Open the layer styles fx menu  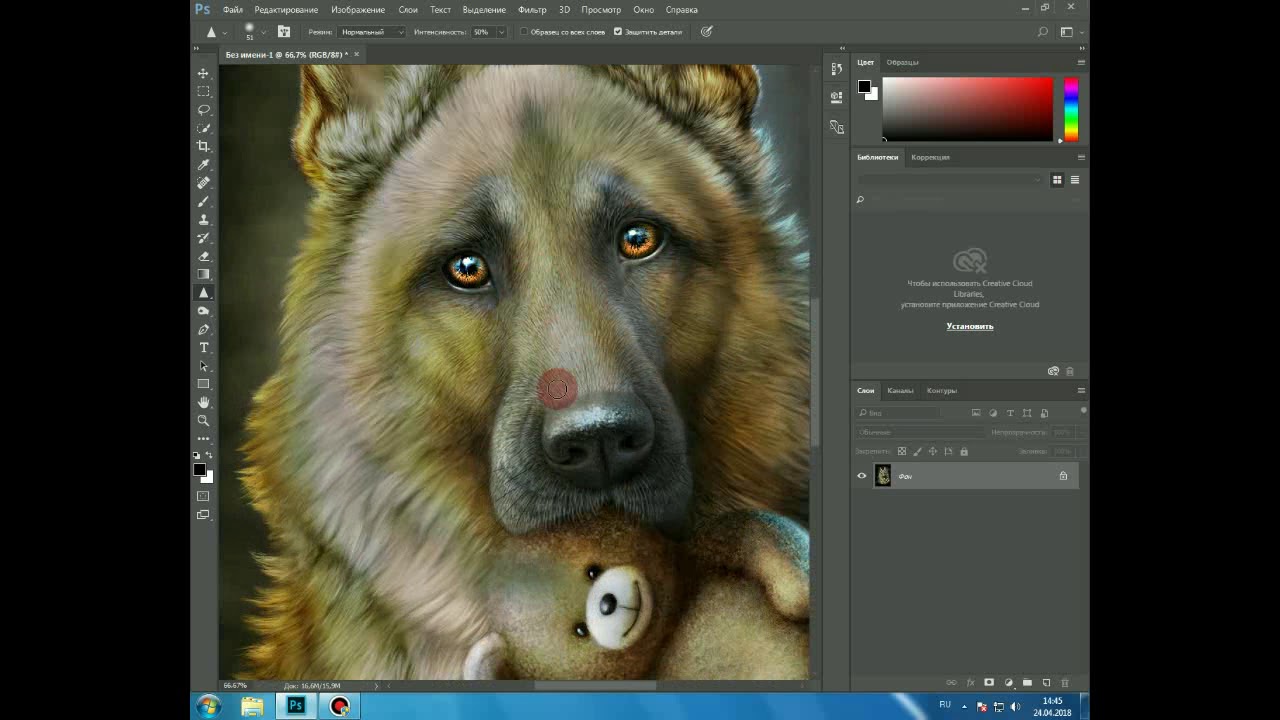click(970, 683)
